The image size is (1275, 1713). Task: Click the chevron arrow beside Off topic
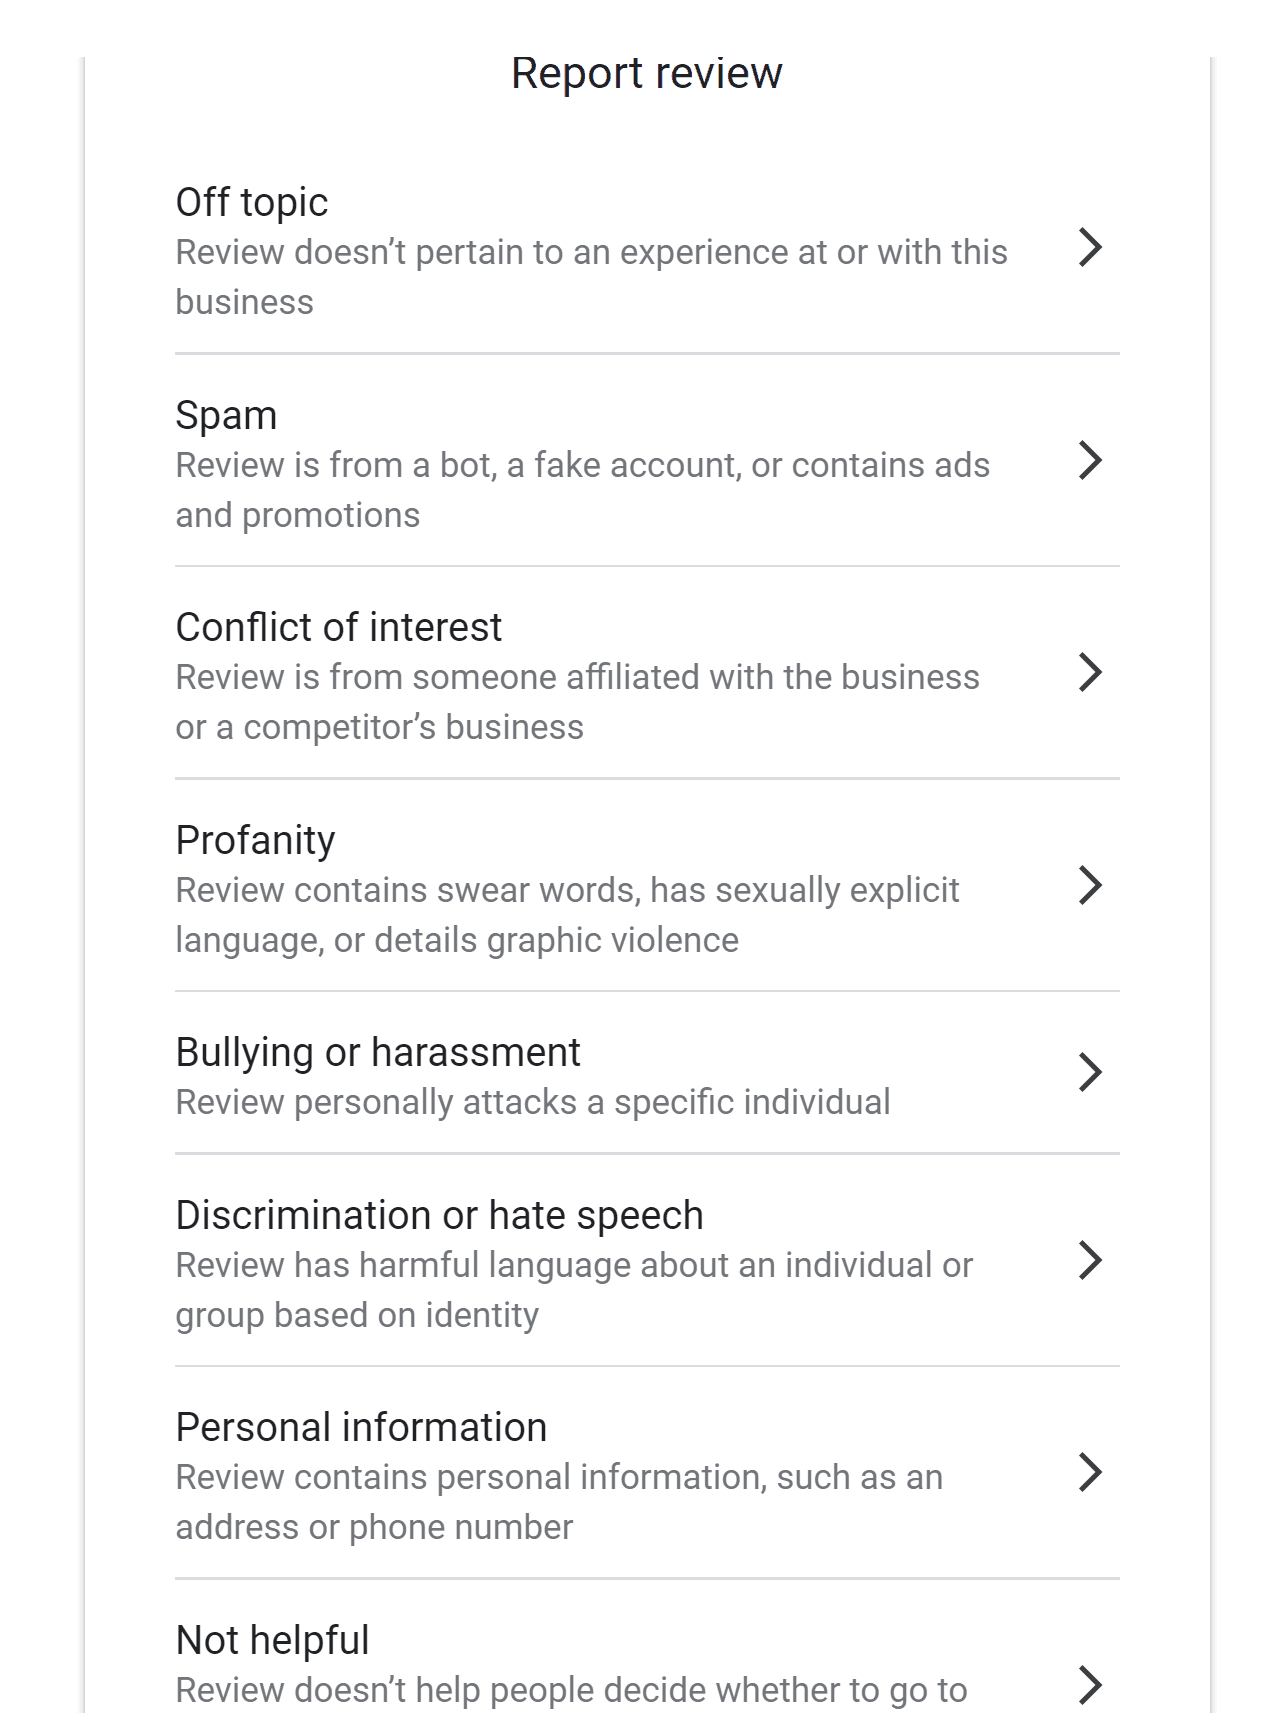tap(1090, 247)
